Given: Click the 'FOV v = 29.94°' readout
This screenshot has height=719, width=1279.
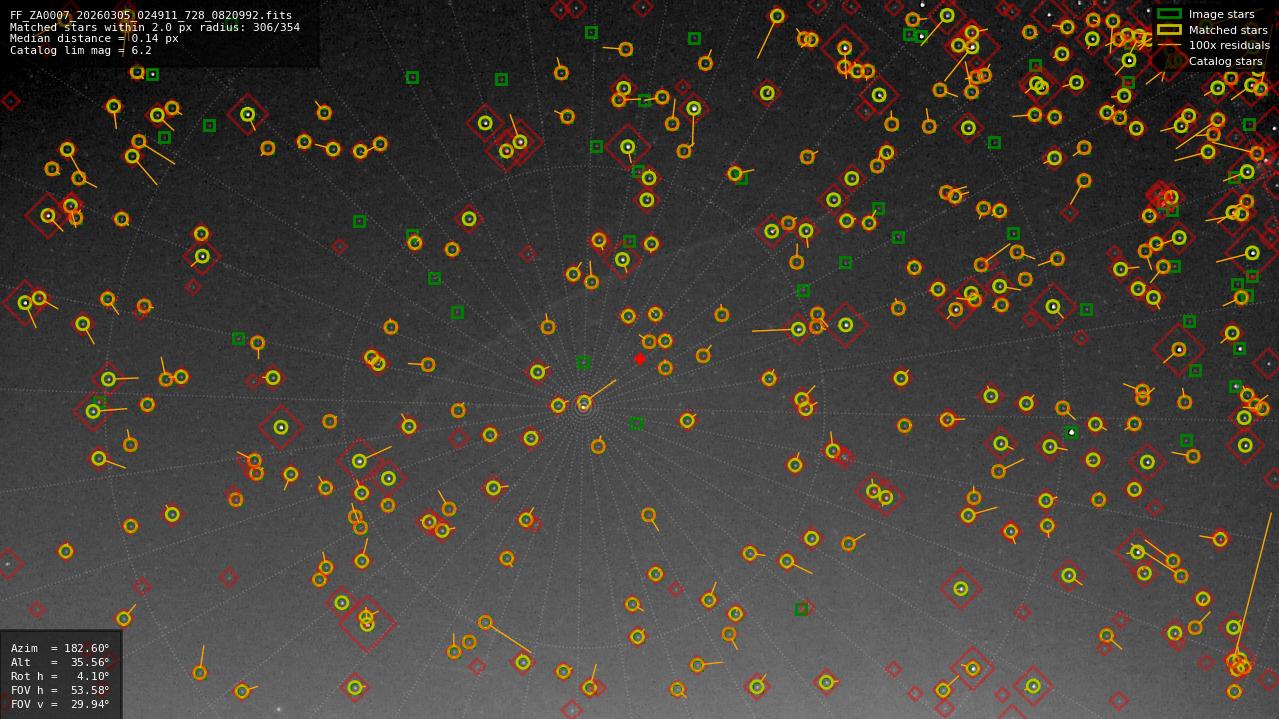Looking at the screenshot, I should coord(60,704).
